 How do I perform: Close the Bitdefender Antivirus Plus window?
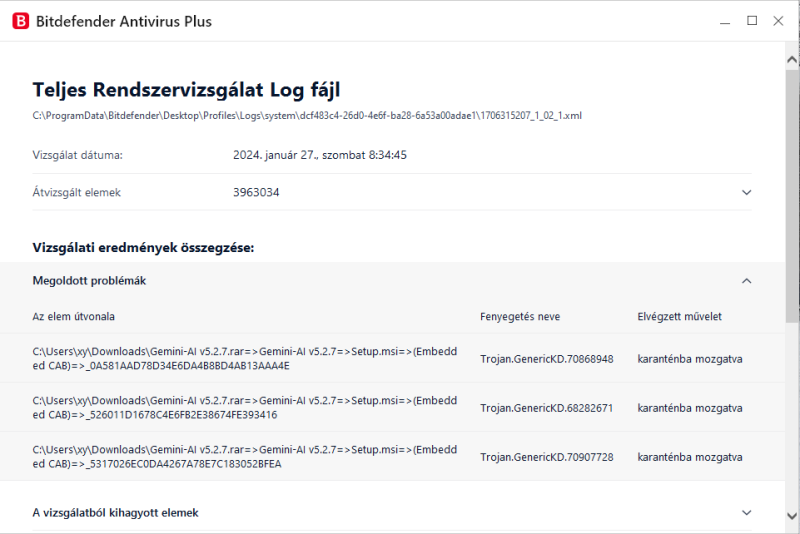click(778, 21)
